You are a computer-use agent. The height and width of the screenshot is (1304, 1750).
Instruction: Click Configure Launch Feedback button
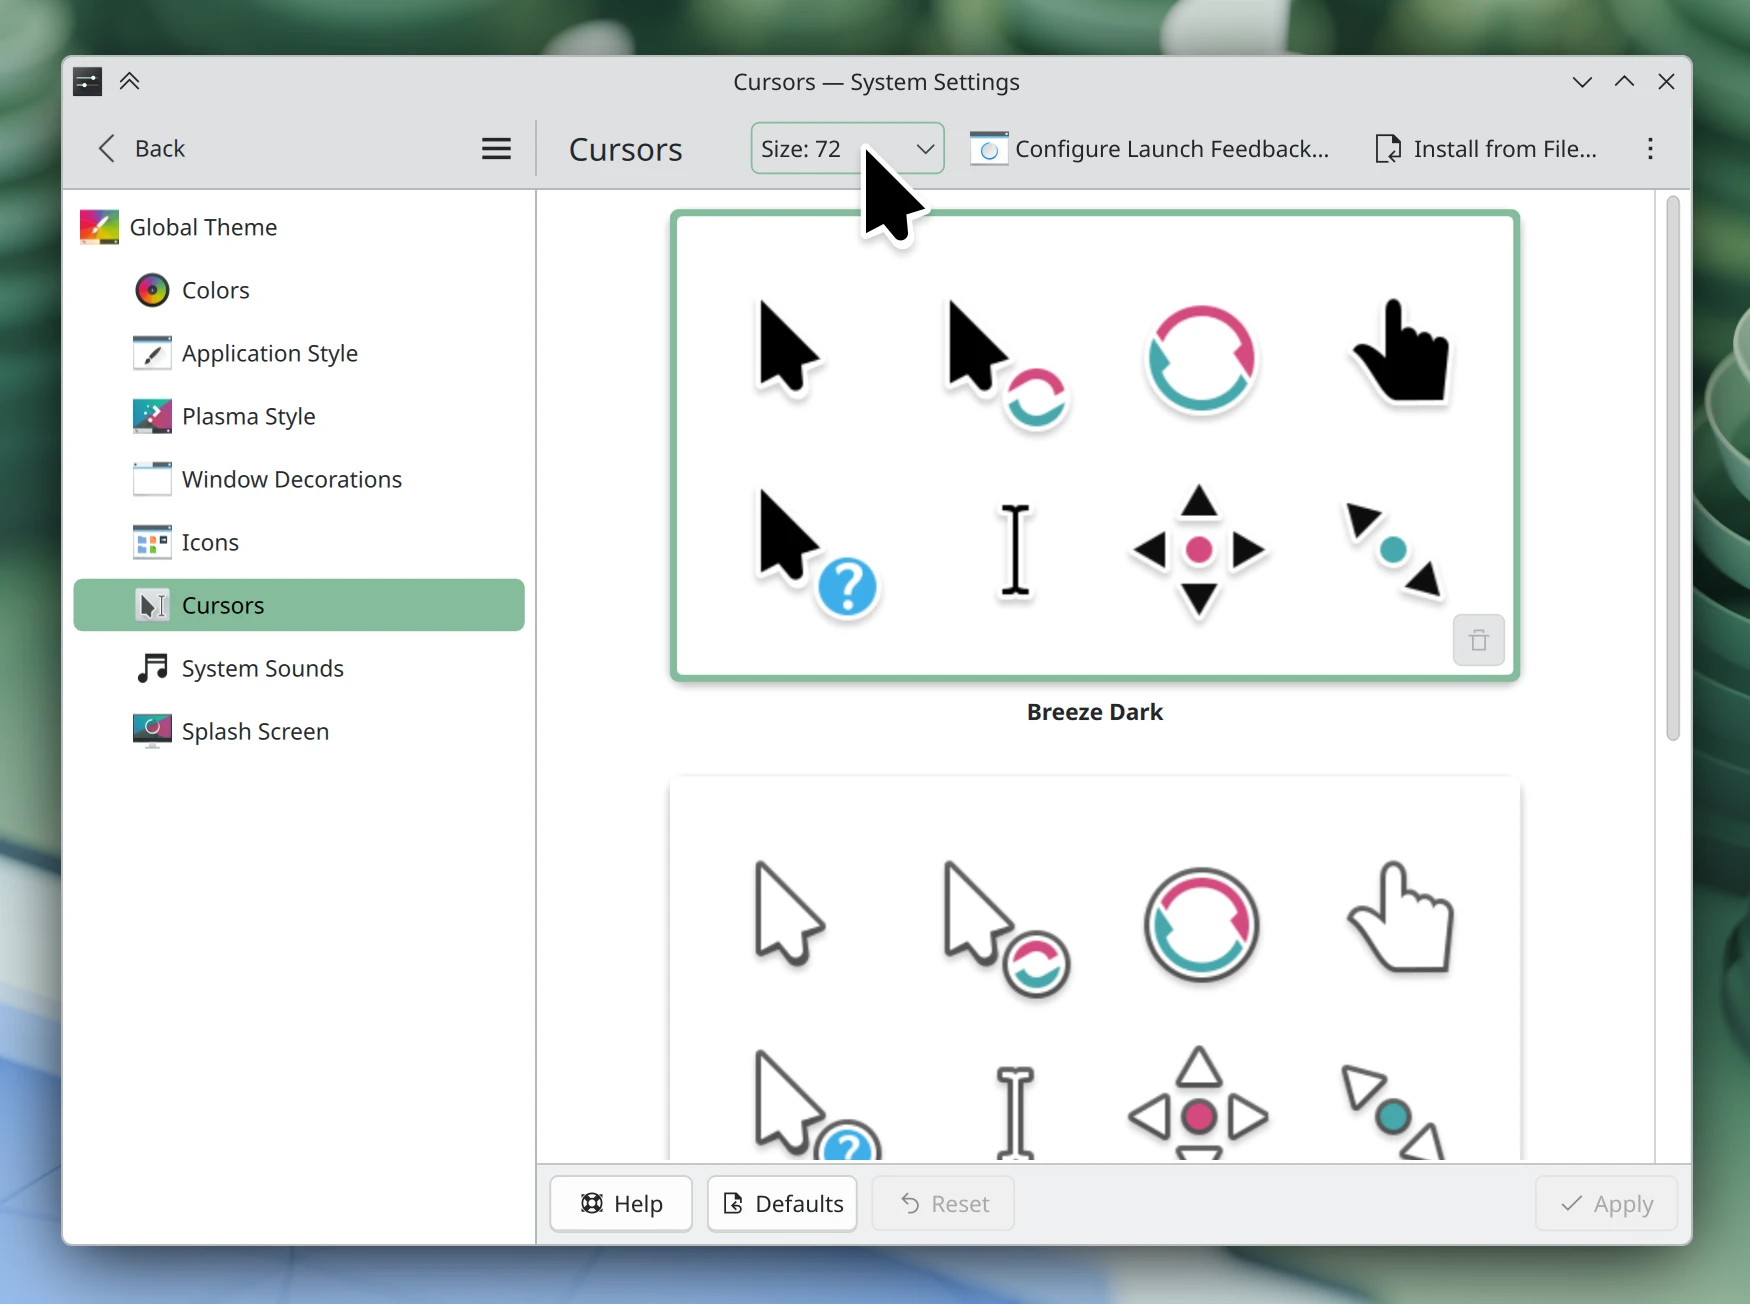(x=1150, y=149)
